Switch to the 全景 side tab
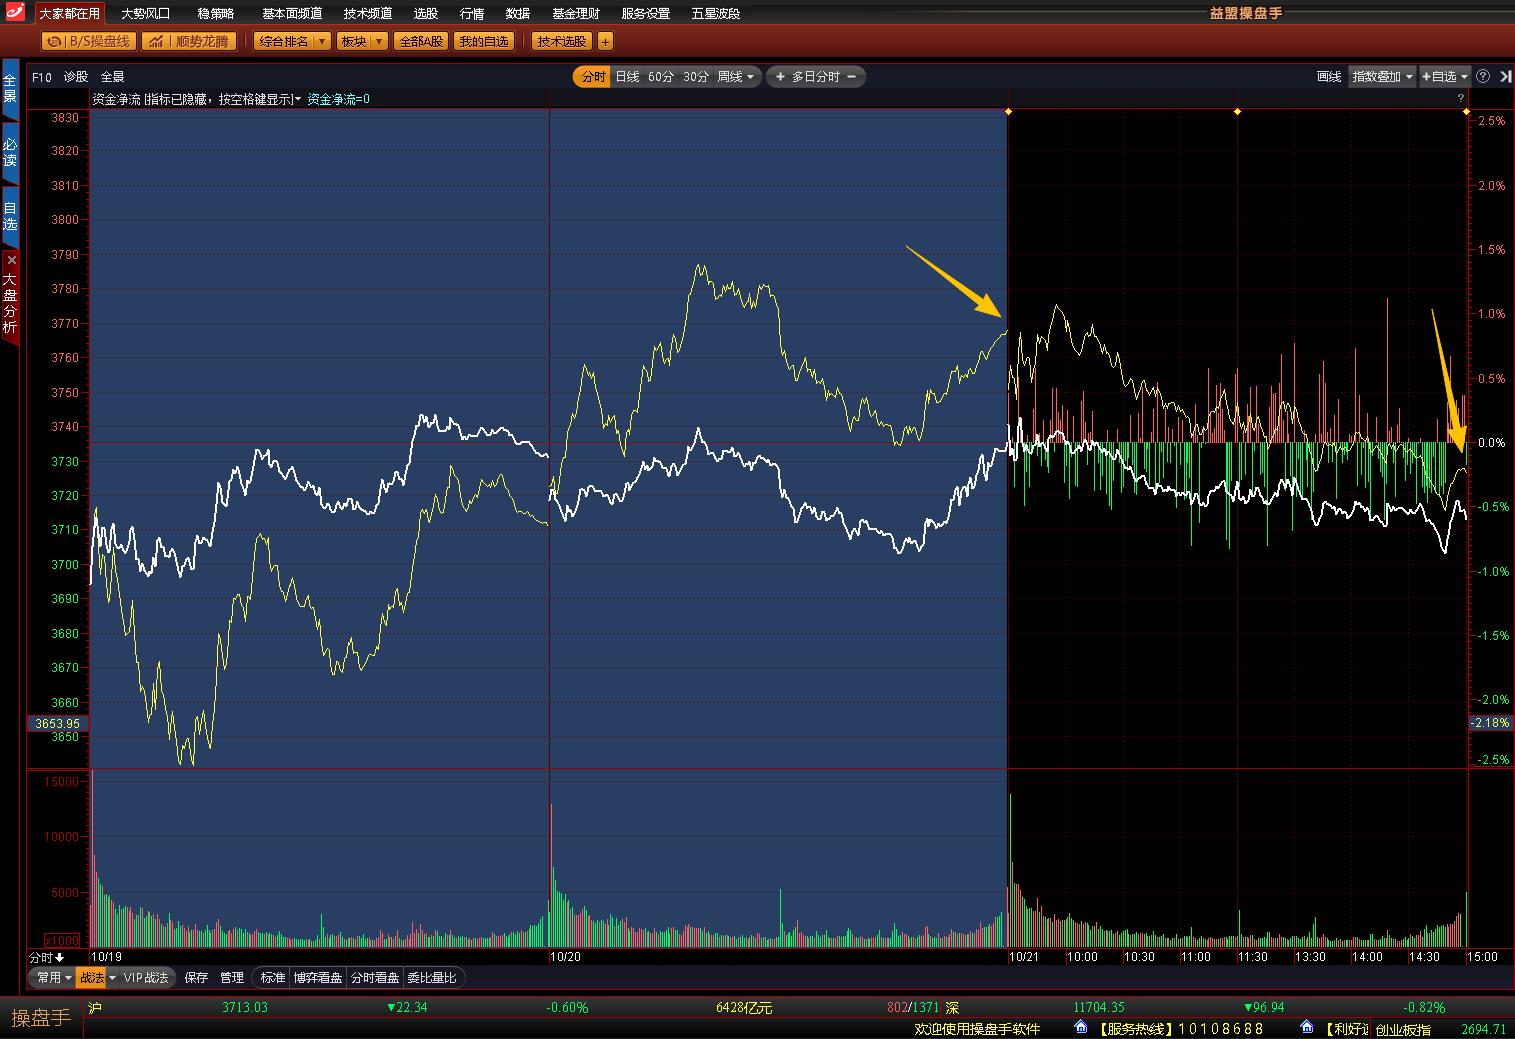Screen dimensions: 1515x1039 10,88
